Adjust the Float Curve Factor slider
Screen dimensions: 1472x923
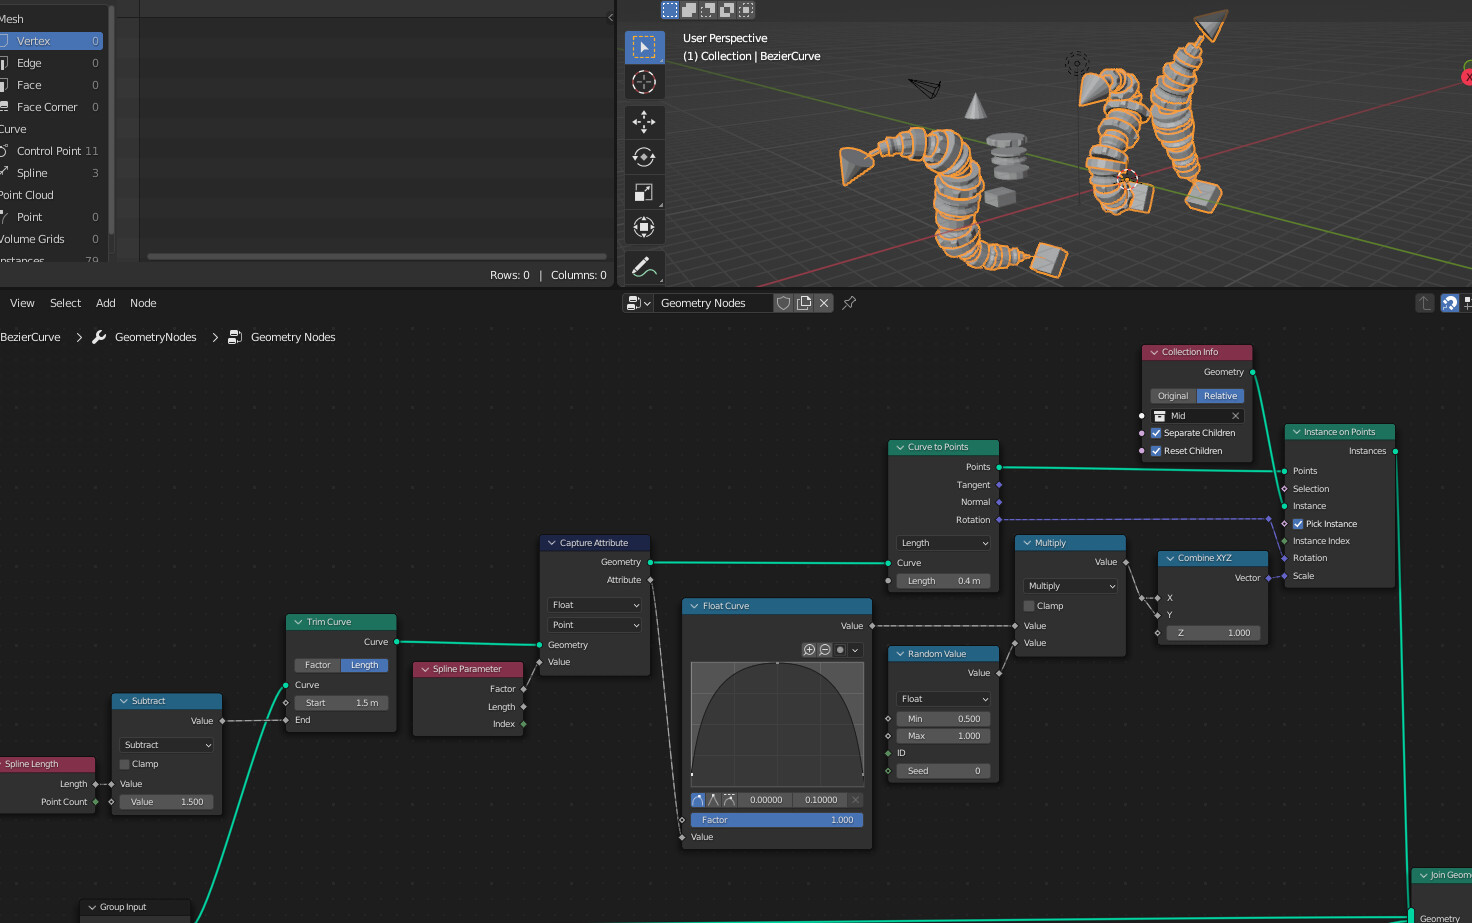pos(777,820)
